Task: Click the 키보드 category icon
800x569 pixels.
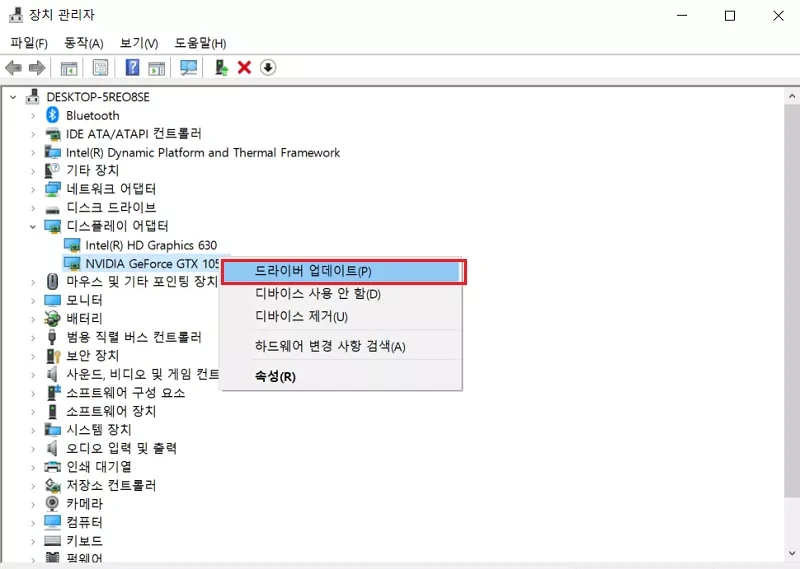Action: [53, 540]
